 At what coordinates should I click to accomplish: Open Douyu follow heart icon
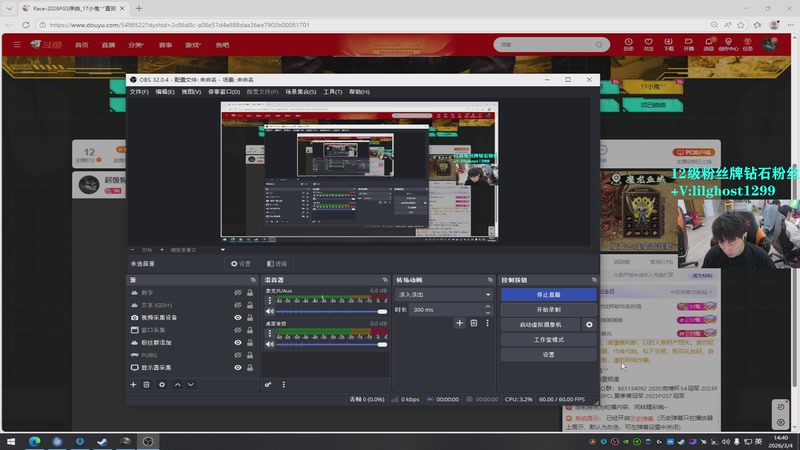pyautogui.click(x=648, y=44)
